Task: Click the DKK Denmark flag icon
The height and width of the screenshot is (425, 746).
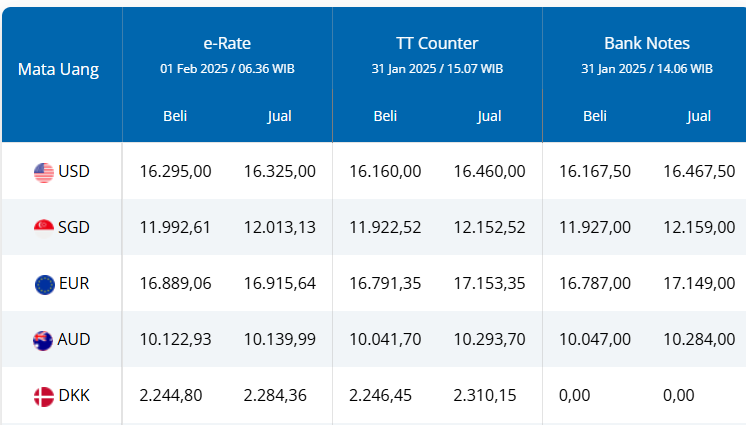Action: [x=43, y=396]
